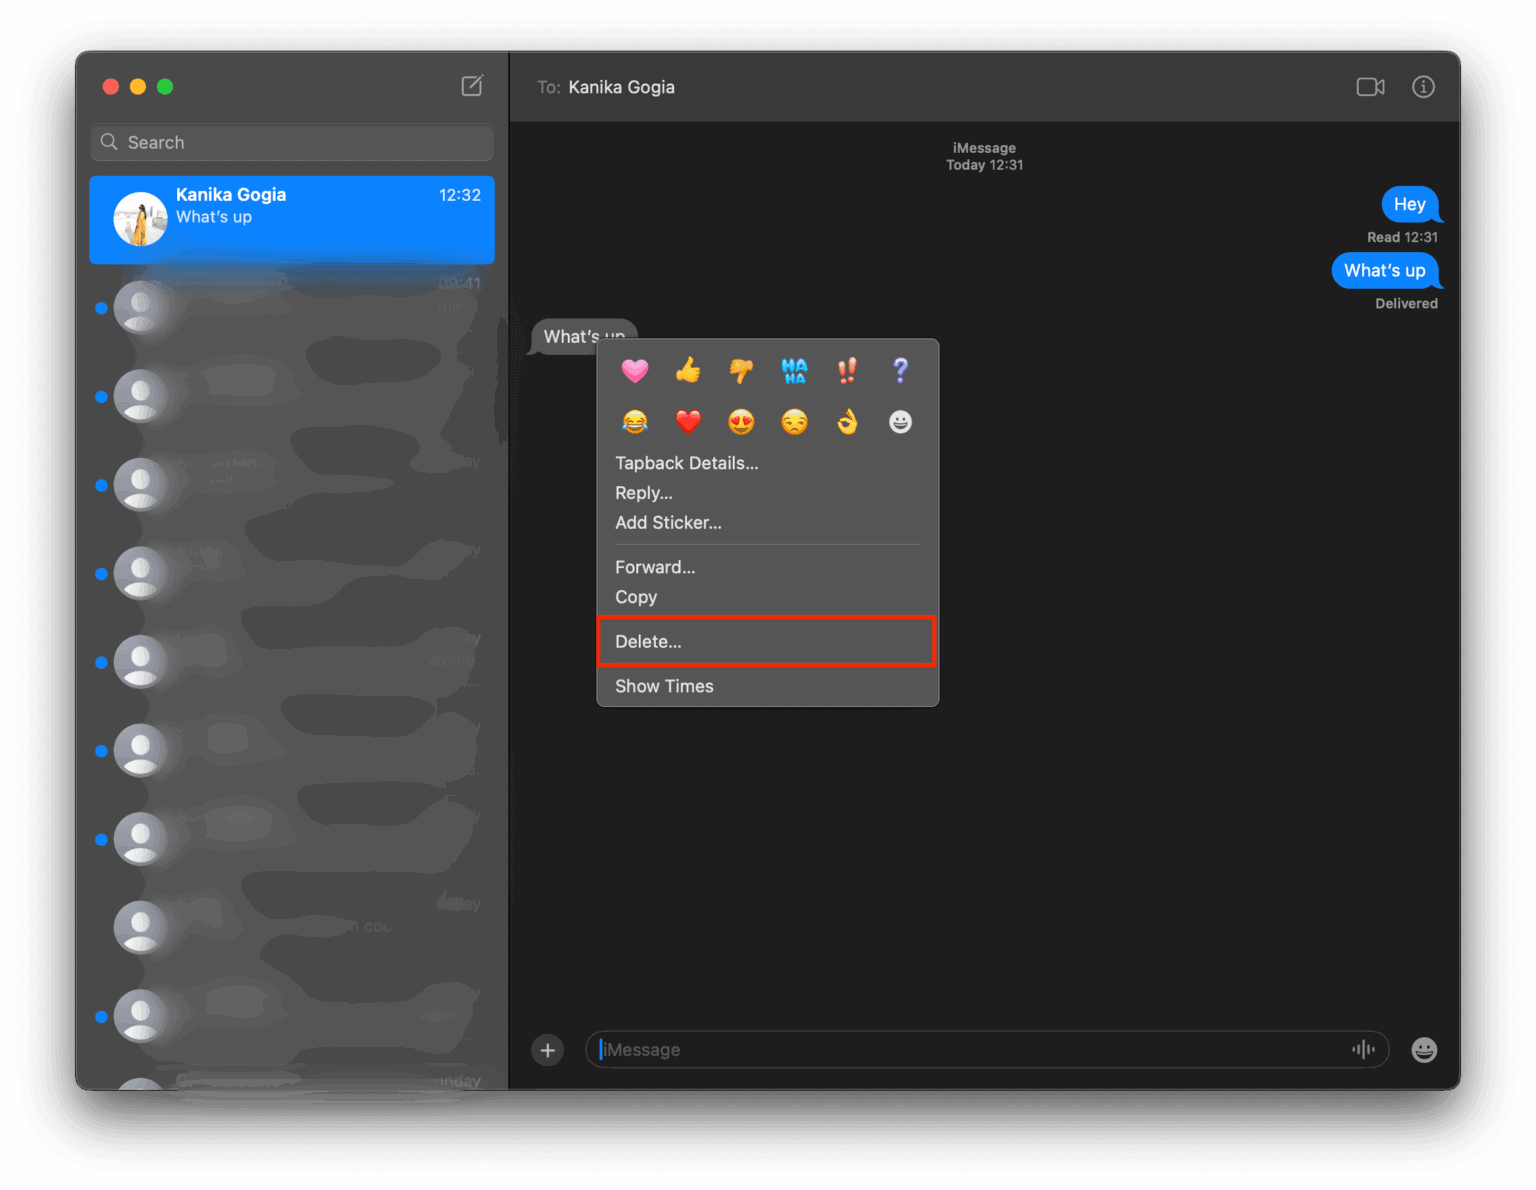Screen dimensions: 1536x1190
Task: Select the Kanika Gogia conversation in the sidebar
Action: pyautogui.click(x=291, y=219)
